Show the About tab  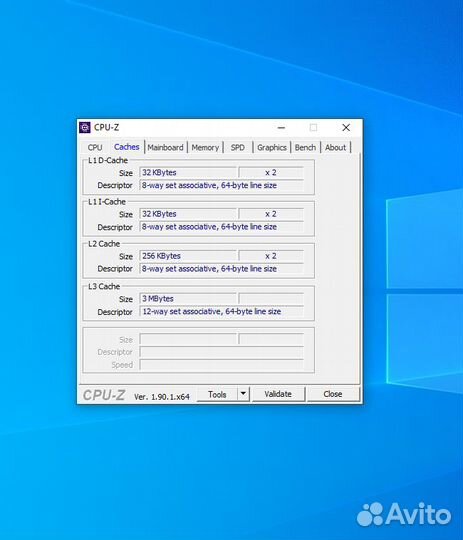(x=335, y=147)
